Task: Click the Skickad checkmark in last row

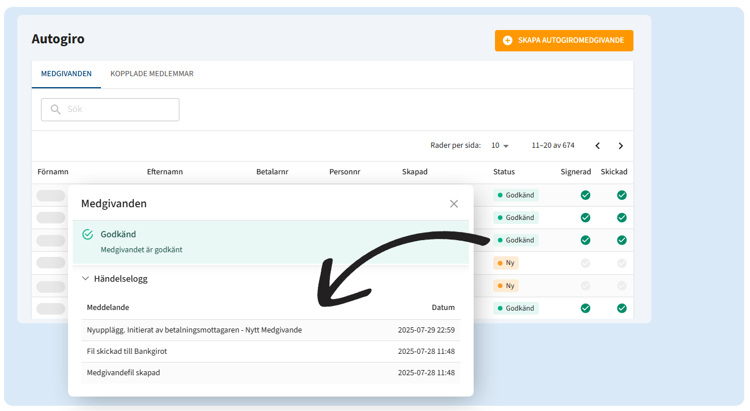Action: pyautogui.click(x=621, y=308)
